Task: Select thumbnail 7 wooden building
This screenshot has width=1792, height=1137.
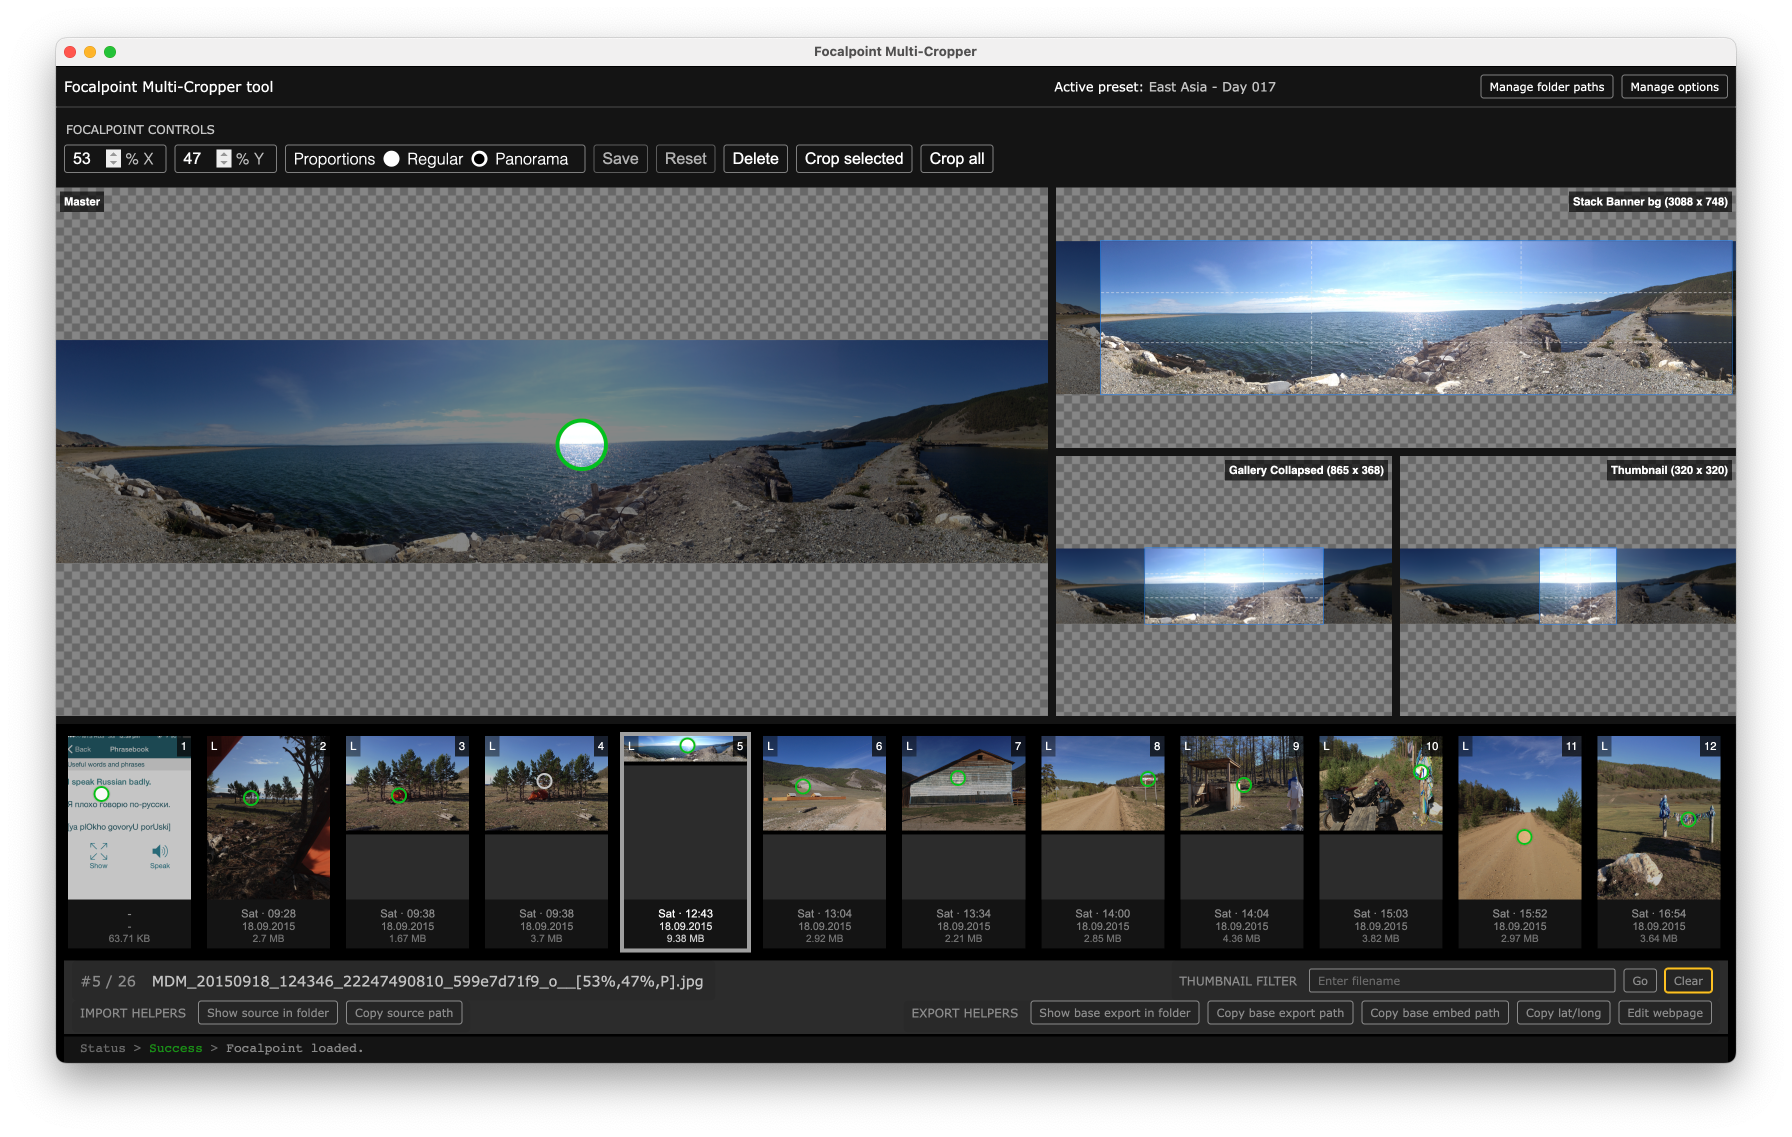Action: tap(963, 842)
